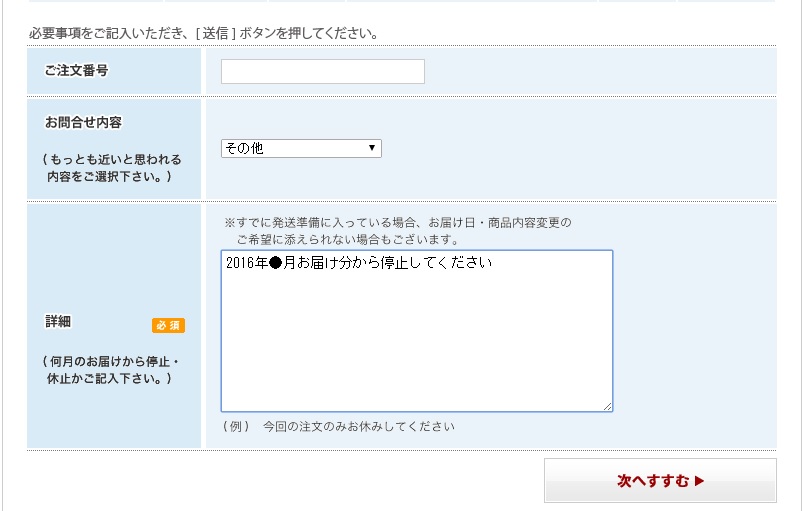Click the 詳細 row label
The height and width of the screenshot is (511, 806).
[x=58, y=322]
